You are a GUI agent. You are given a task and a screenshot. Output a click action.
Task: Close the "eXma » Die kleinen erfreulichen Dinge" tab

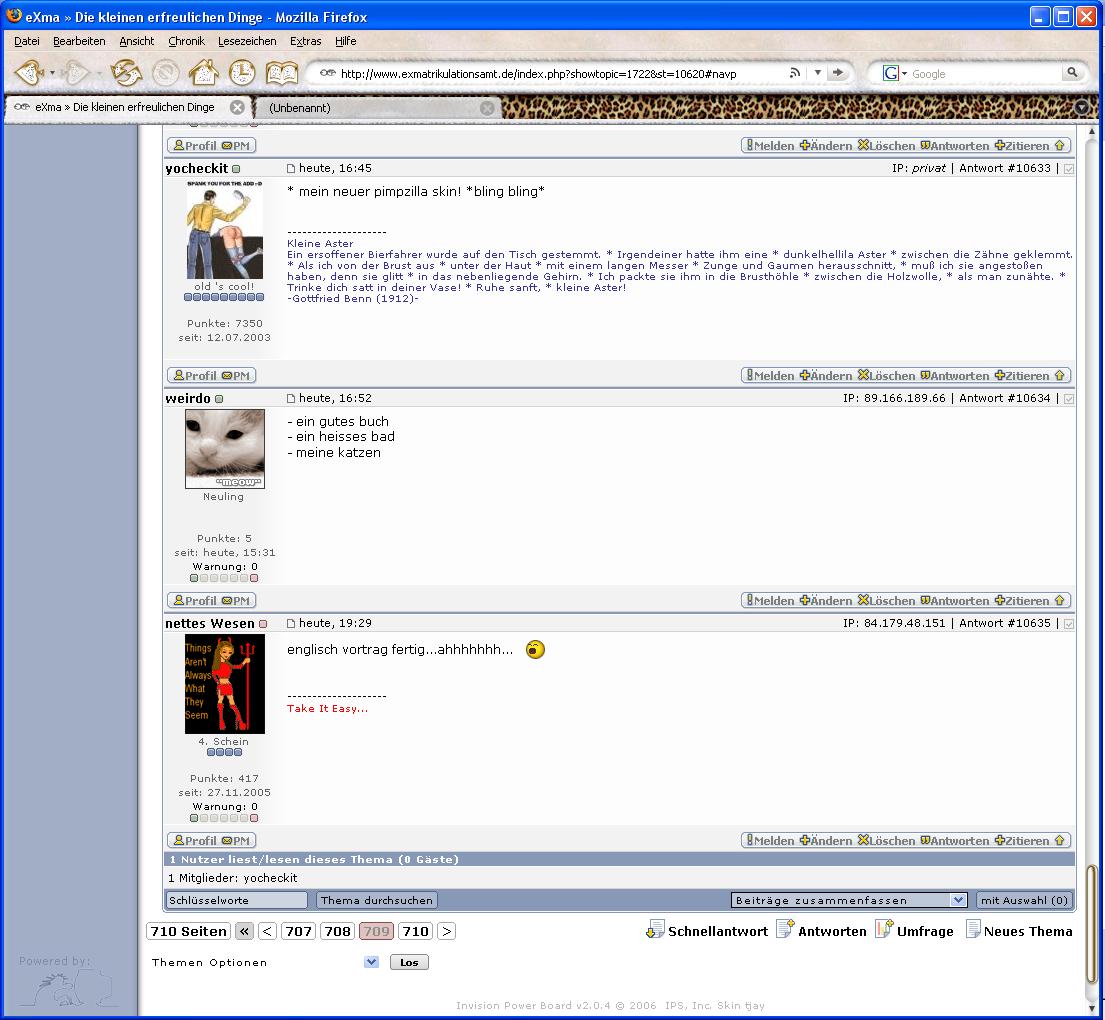tap(237, 107)
